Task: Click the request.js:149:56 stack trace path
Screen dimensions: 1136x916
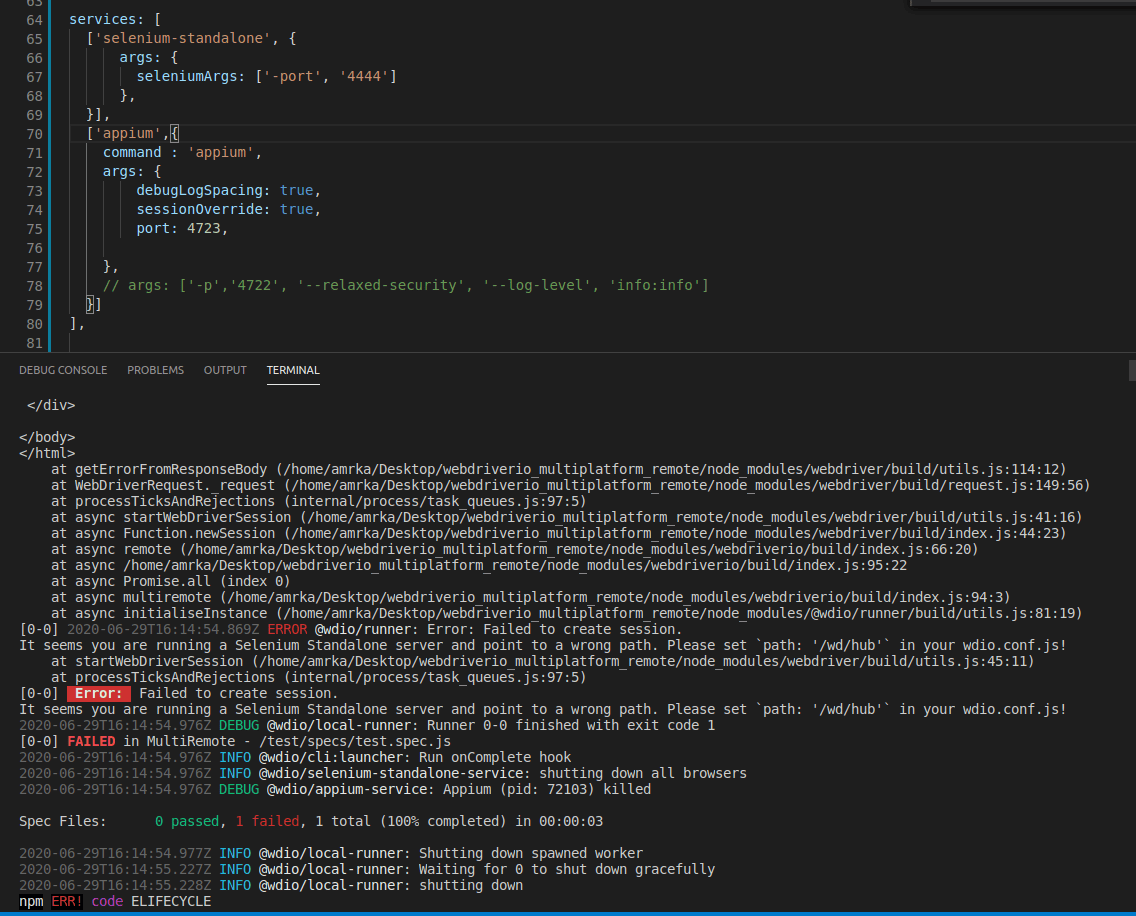Action: tap(690, 486)
